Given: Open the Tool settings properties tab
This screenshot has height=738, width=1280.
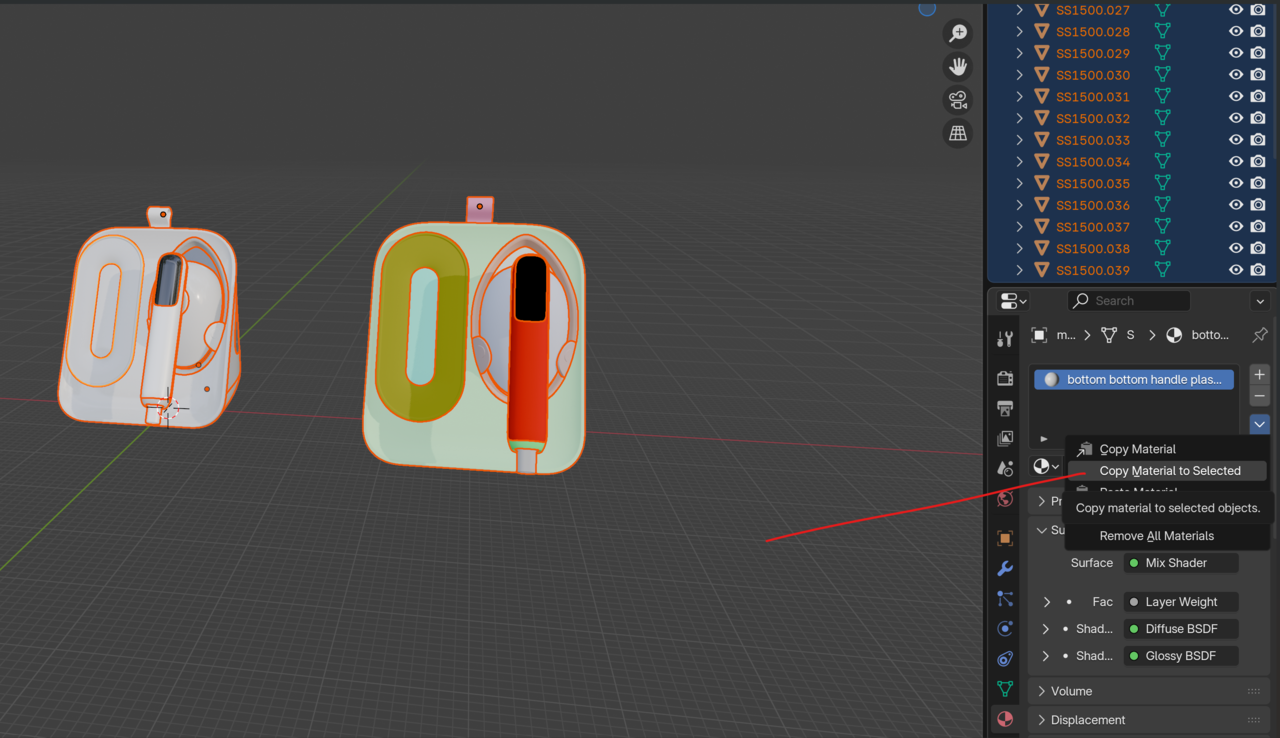Looking at the screenshot, I should click(x=1005, y=339).
